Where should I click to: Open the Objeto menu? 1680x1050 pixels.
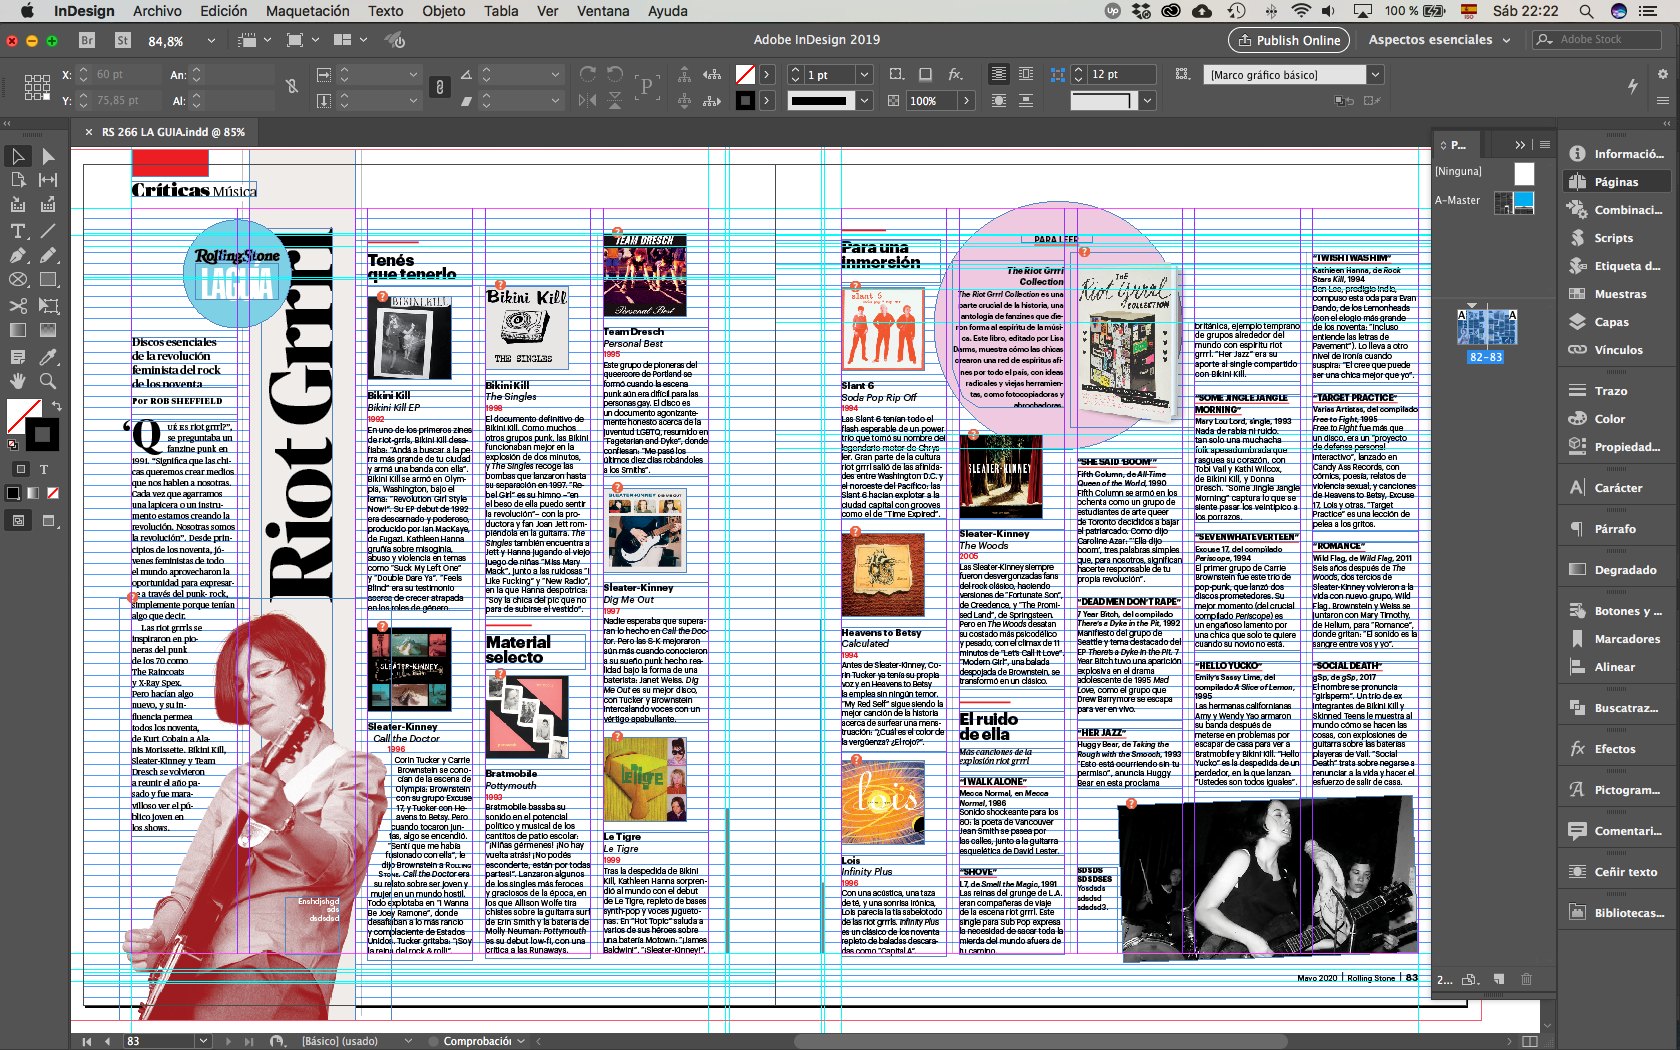tap(444, 11)
